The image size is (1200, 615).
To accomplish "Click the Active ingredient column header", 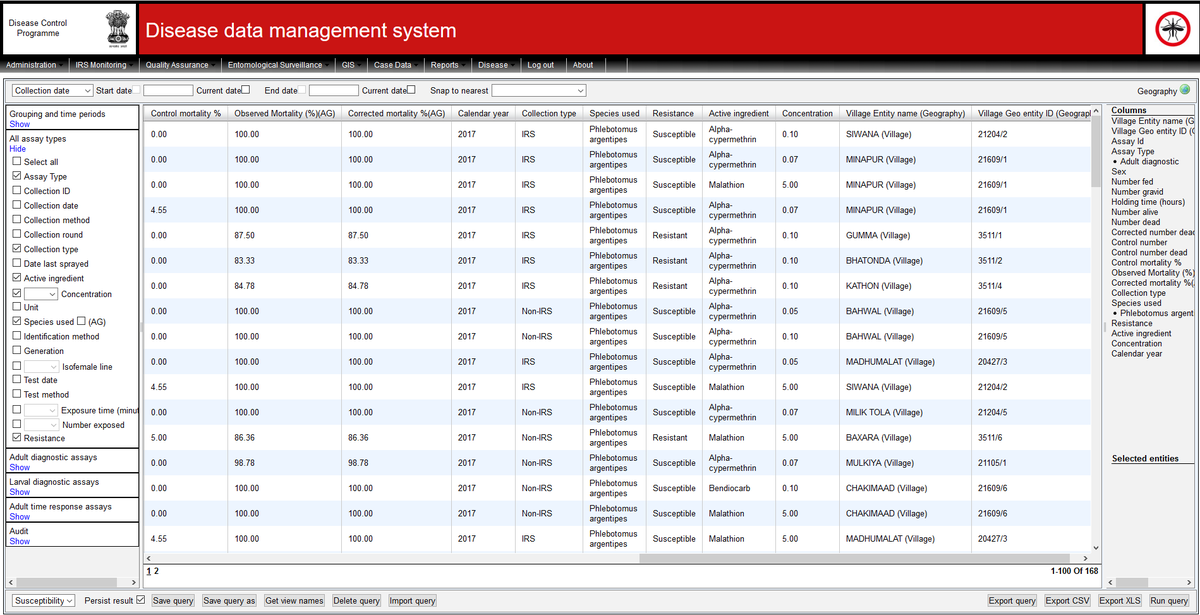I will [x=739, y=113].
